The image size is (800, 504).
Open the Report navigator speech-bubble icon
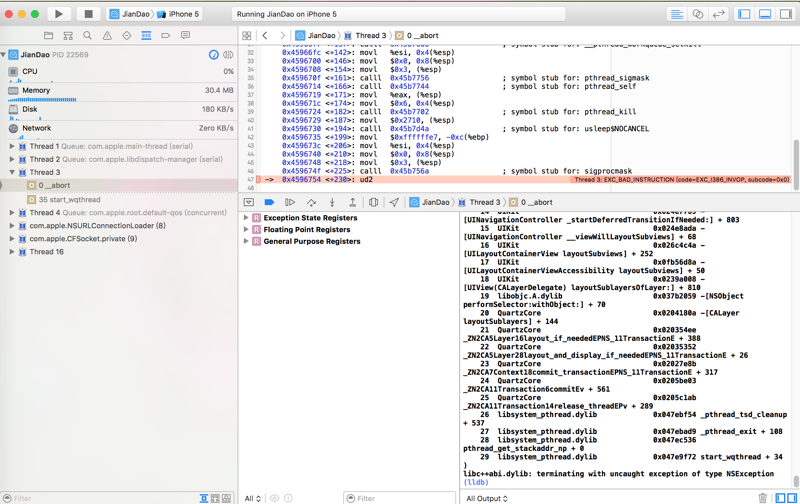pos(185,35)
